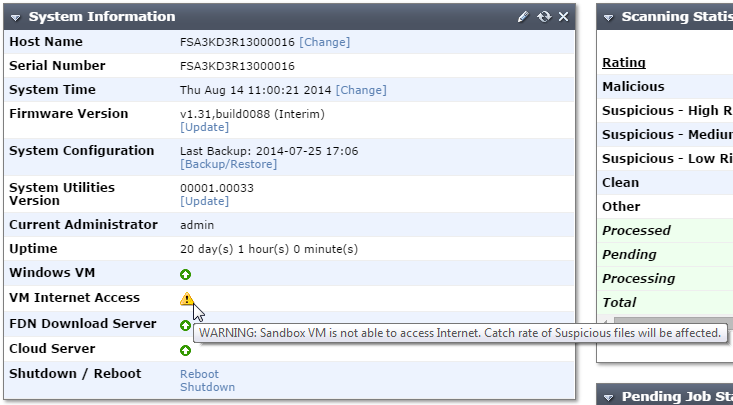Select the Malicious row in Scanning Statistics
The image size is (733, 405).
point(633,87)
